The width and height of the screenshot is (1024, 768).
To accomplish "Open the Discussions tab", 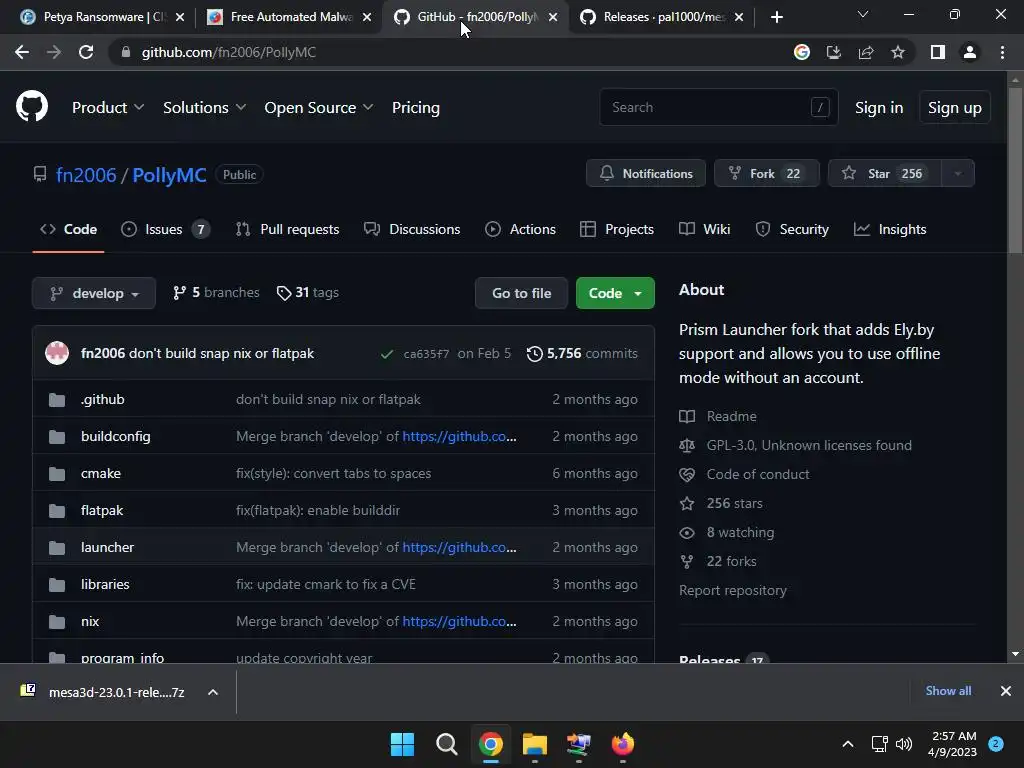I will coord(412,229).
